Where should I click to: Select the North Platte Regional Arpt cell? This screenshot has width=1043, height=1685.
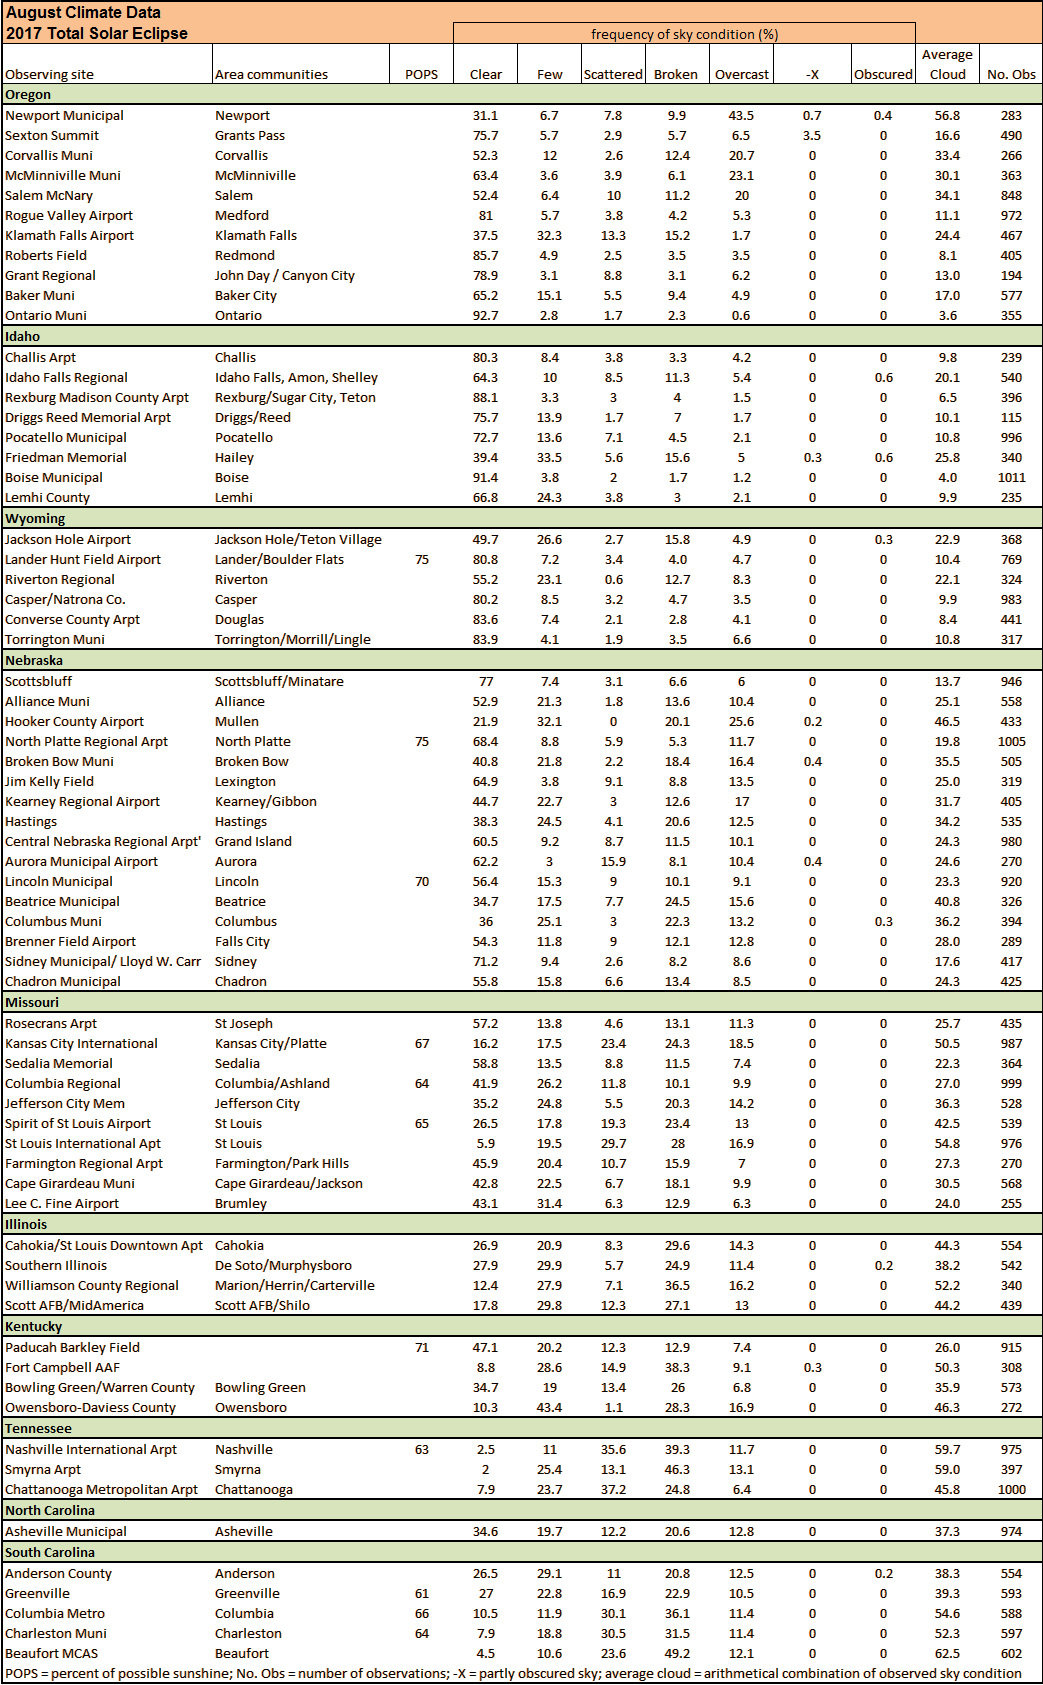[x=108, y=742]
